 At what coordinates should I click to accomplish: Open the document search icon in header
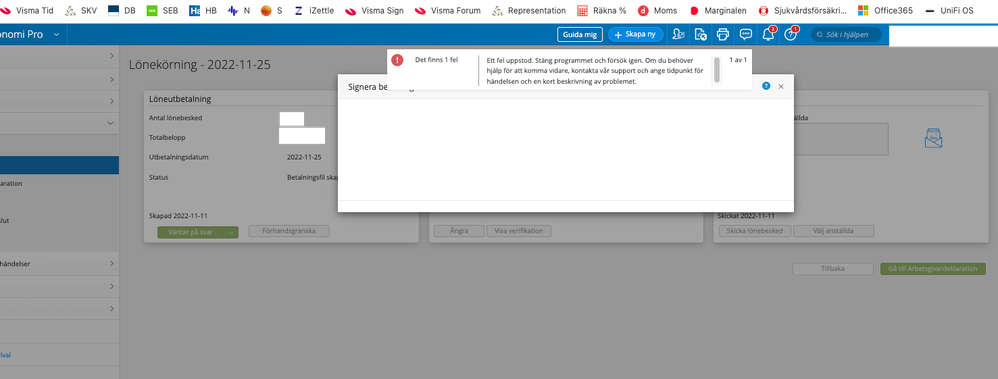coord(700,34)
